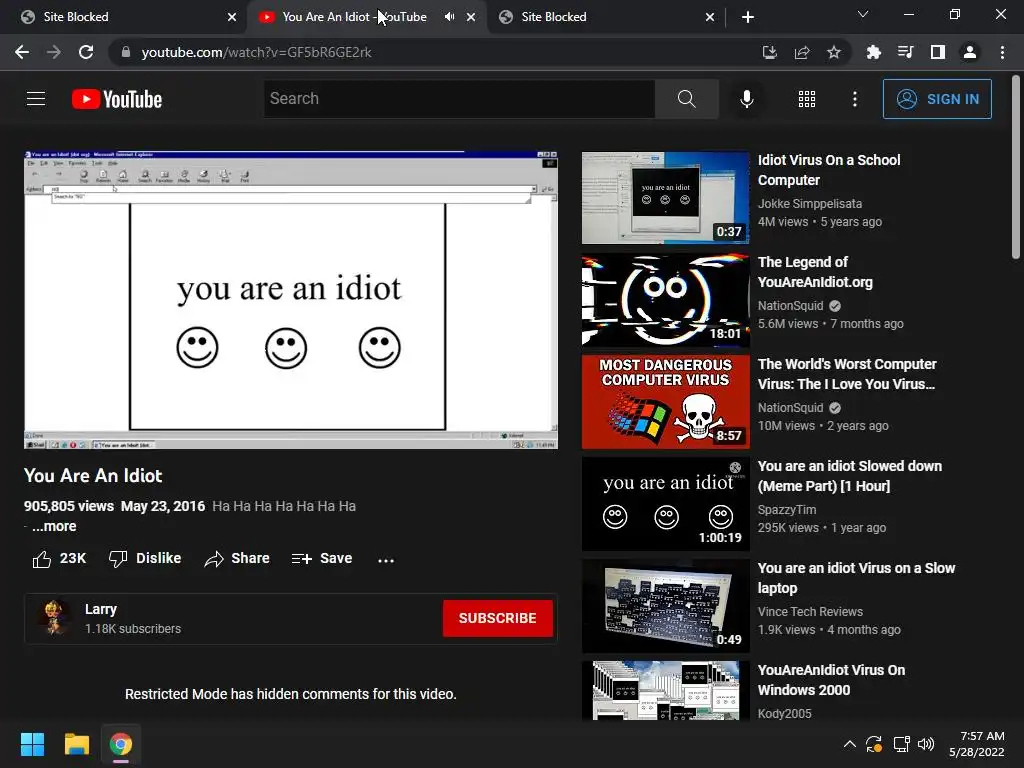Close the first Site Blocked tab

click(232, 17)
